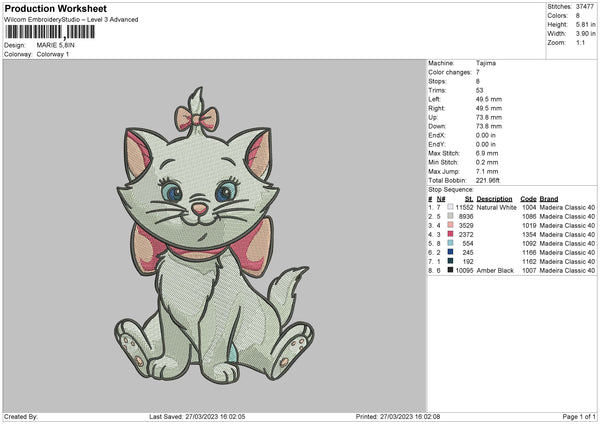Click stitch count '2372' in stop row 4
Viewport: 600px width, 424px height.
(466, 235)
